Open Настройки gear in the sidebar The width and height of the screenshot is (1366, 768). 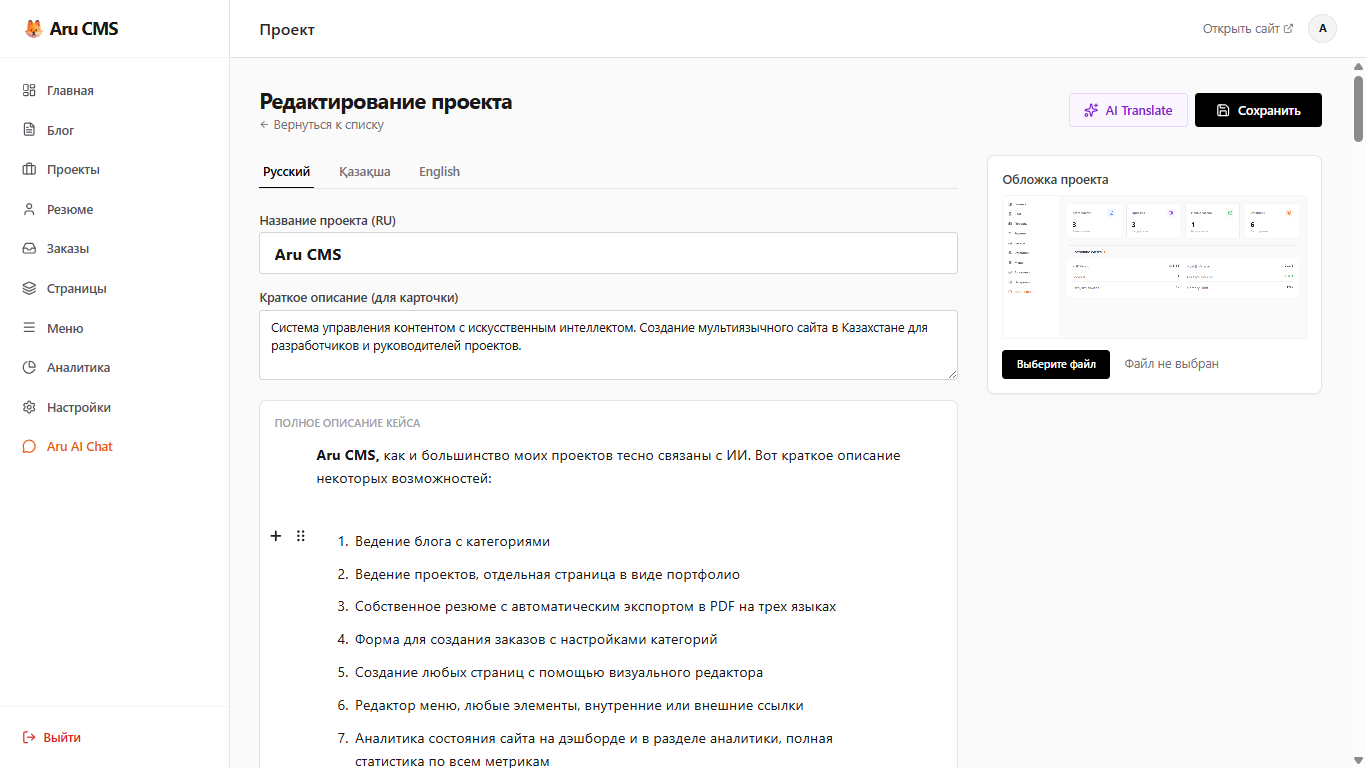pos(29,408)
